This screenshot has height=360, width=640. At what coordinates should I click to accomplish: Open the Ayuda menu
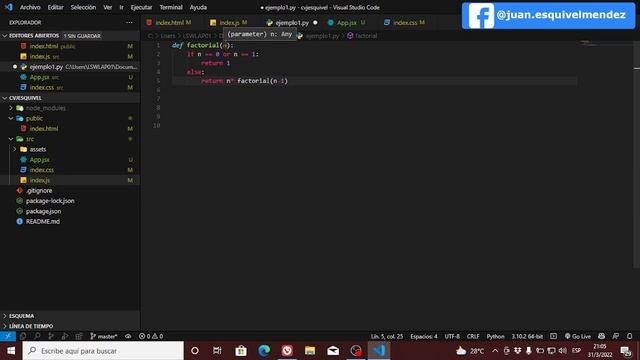198,7
